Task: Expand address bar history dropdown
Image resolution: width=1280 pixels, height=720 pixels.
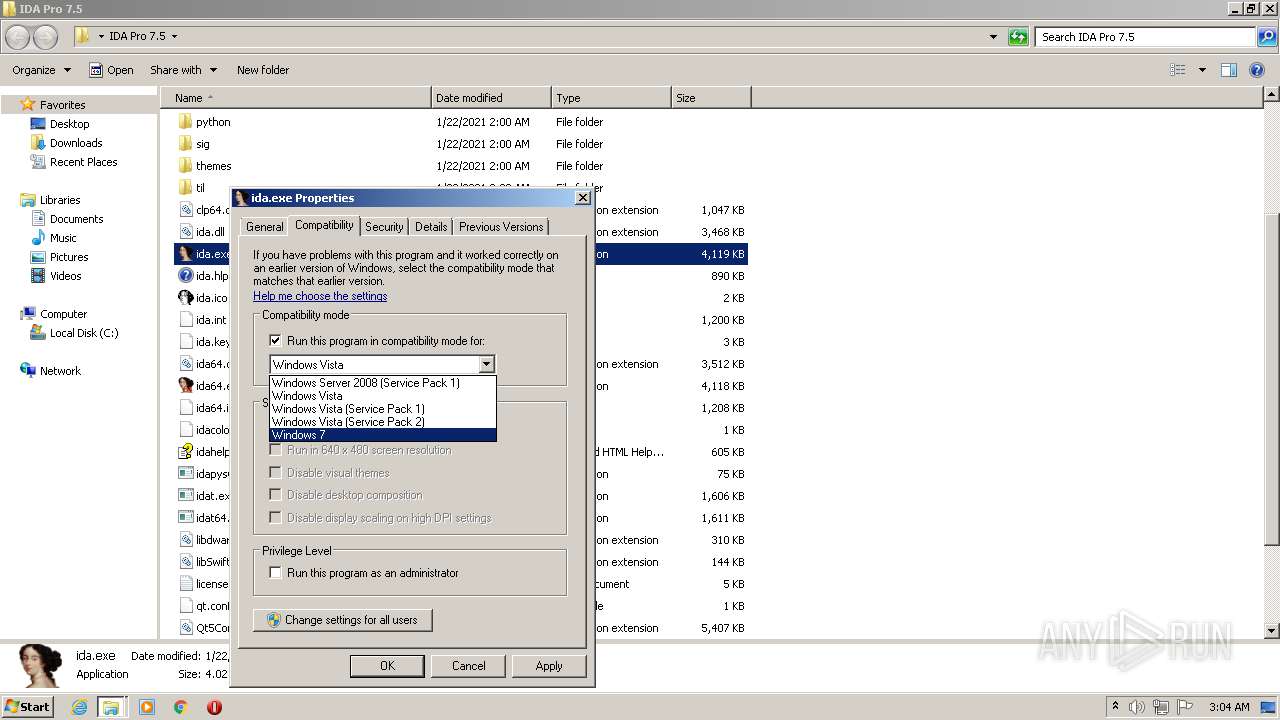Action: 993,37
